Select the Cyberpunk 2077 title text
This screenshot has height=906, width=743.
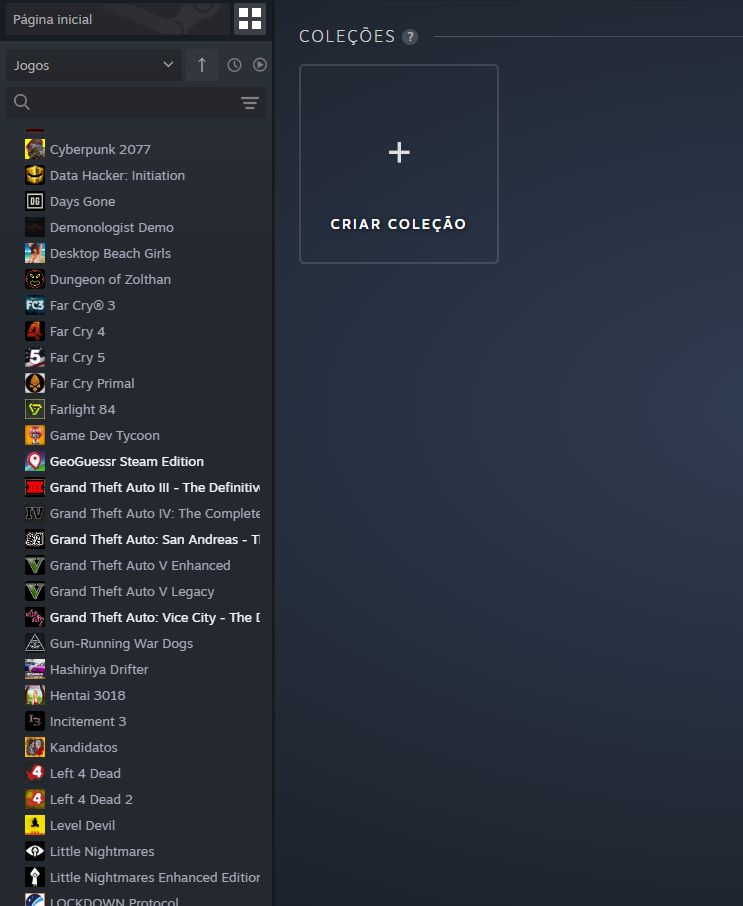[100, 149]
